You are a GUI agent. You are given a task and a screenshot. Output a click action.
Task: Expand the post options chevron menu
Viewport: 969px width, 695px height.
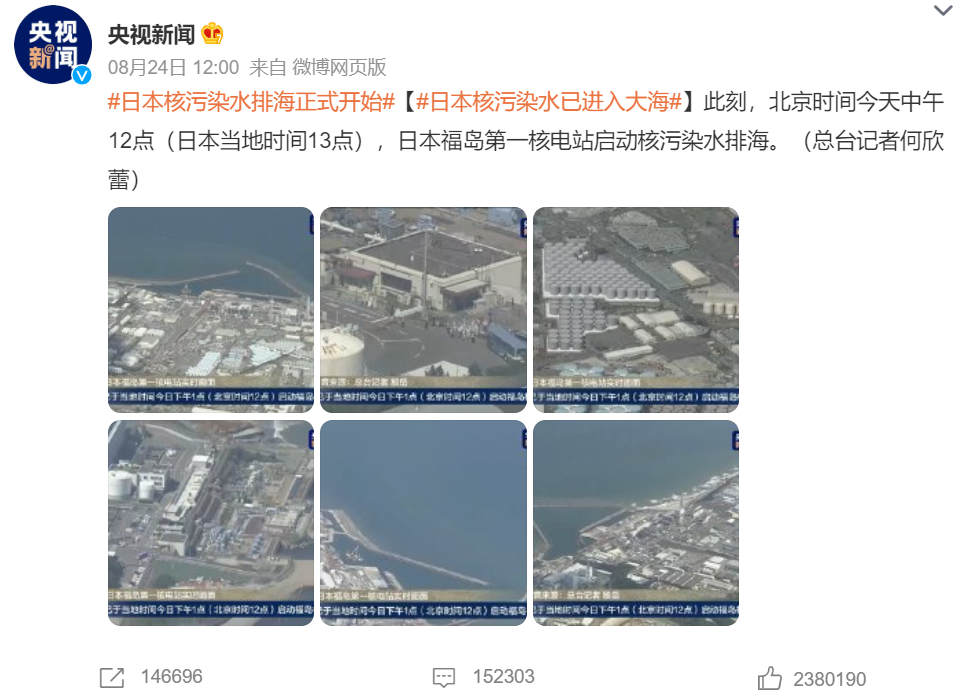pyautogui.click(x=942, y=11)
